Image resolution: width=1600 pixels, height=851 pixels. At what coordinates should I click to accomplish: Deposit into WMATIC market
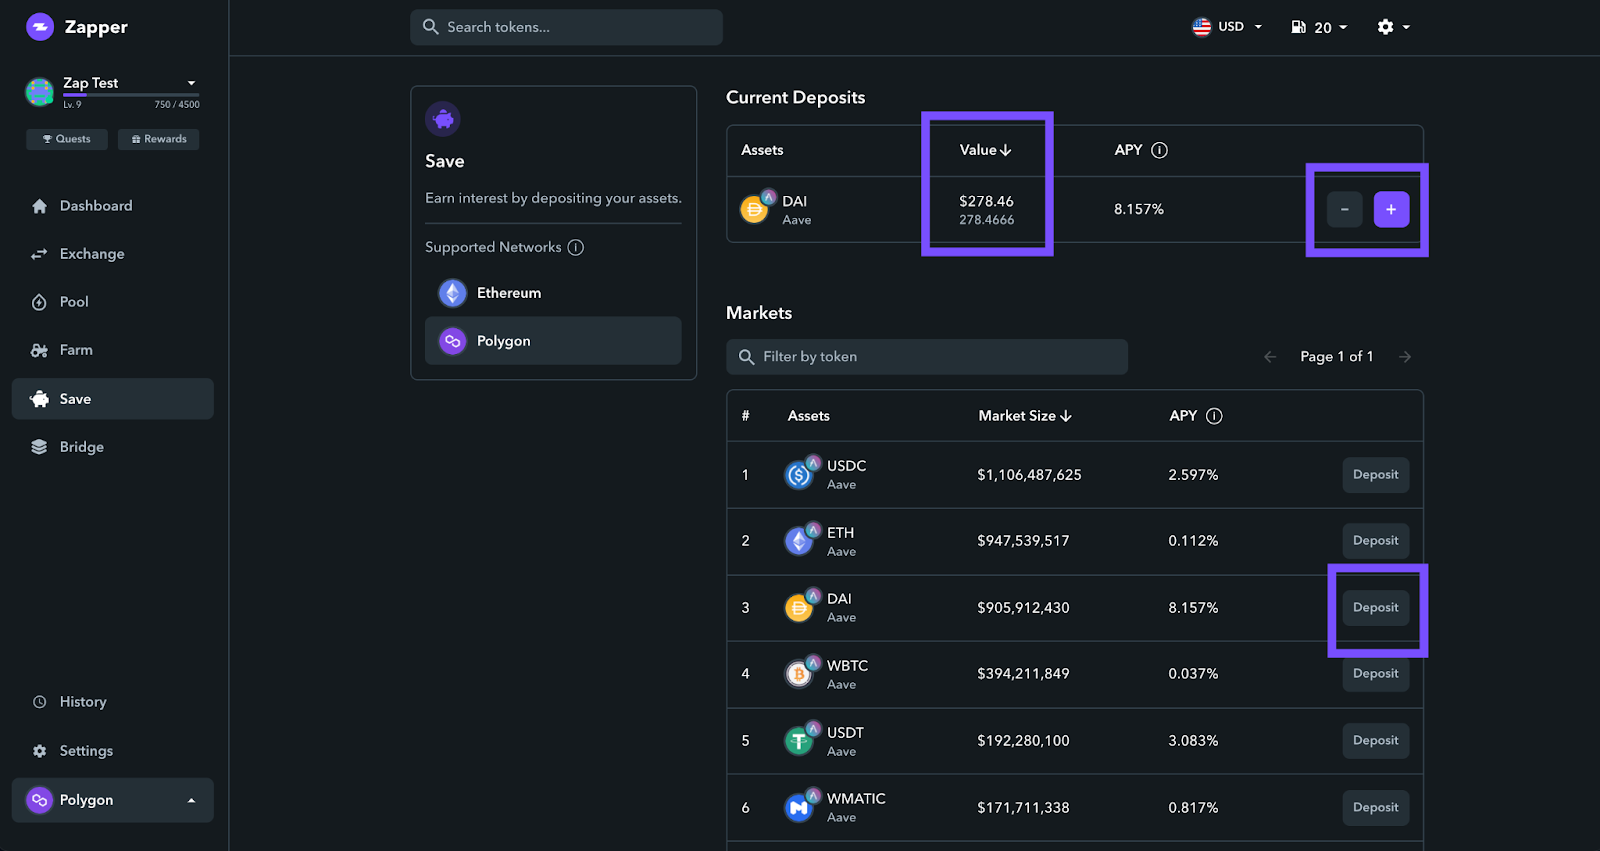click(x=1376, y=808)
